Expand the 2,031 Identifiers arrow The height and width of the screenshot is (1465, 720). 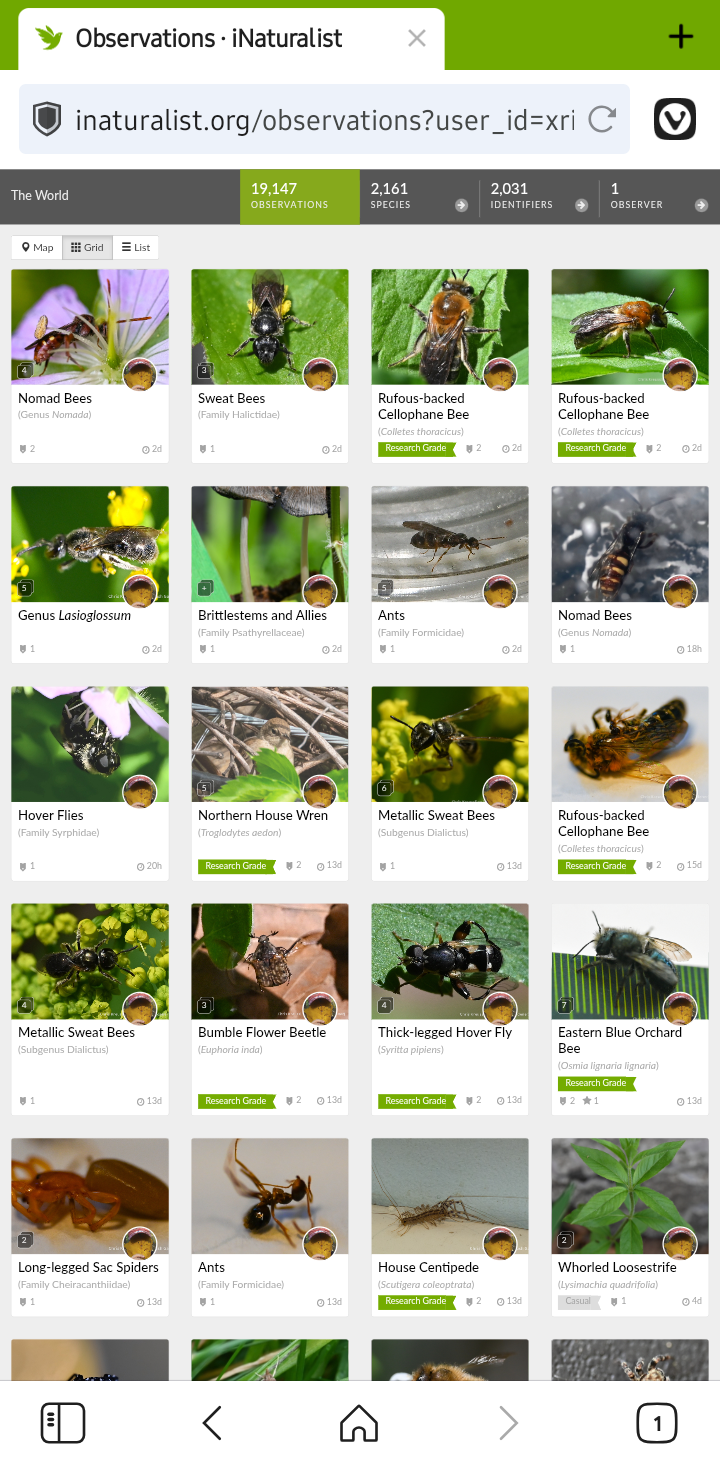click(x=581, y=205)
